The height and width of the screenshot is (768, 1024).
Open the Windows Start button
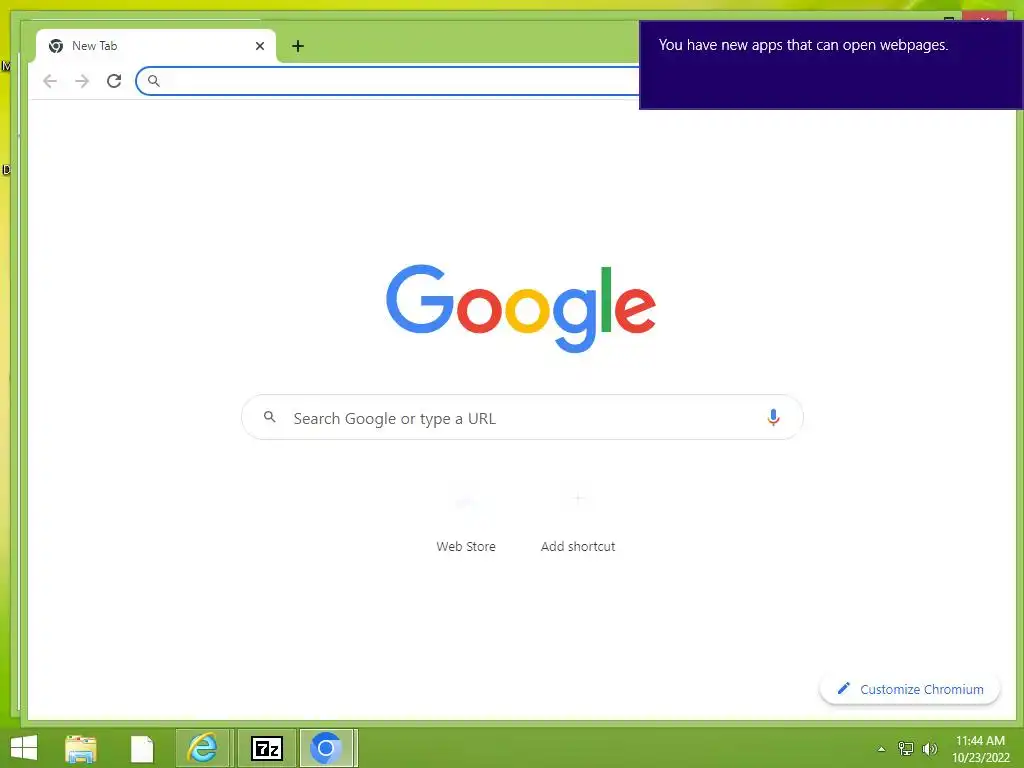click(24, 748)
